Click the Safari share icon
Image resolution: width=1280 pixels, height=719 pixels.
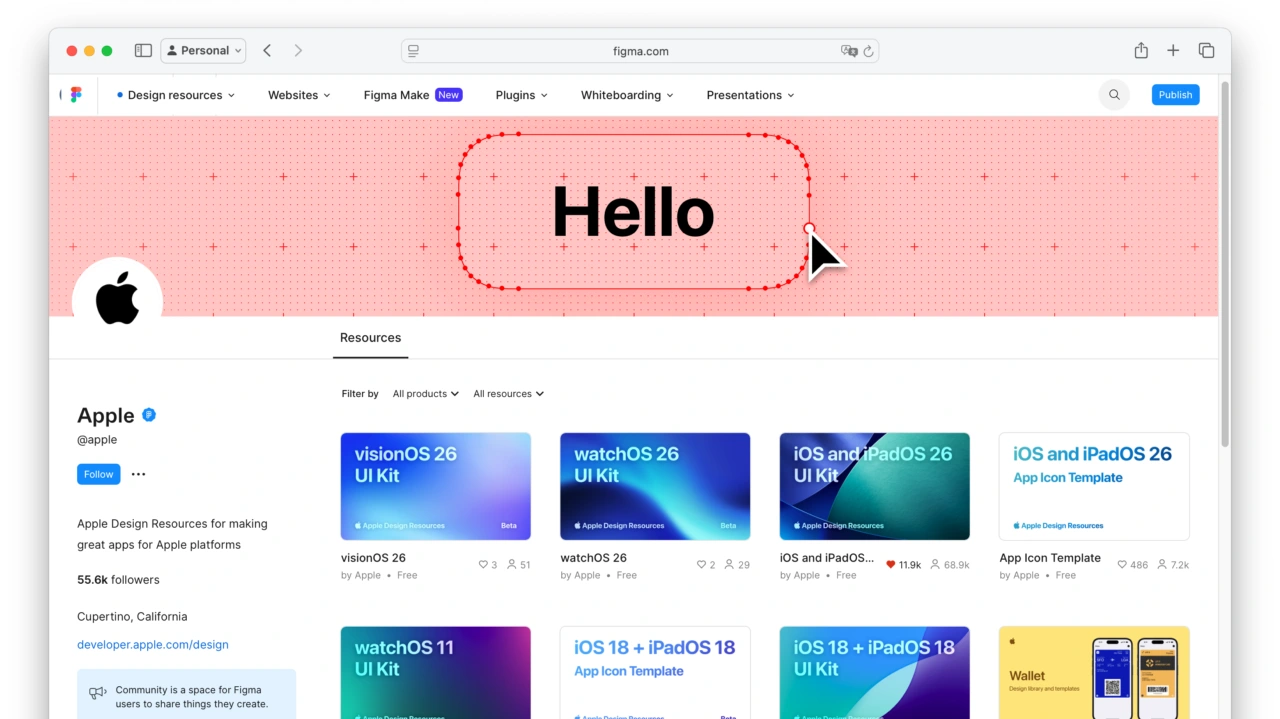[x=1141, y=50]
